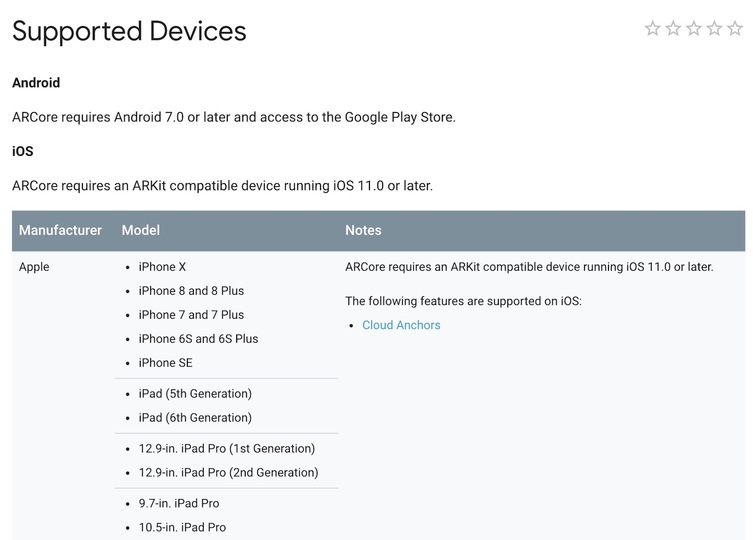Click the Notes column header
The image size is (753, 540).
coord(363,230)
